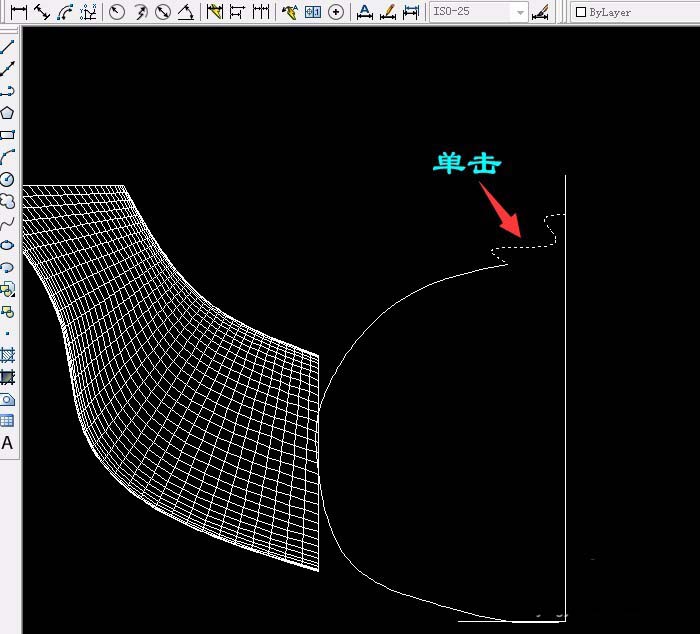
Task: Select the Construction Line tool
Action: (x=7, y=69)
